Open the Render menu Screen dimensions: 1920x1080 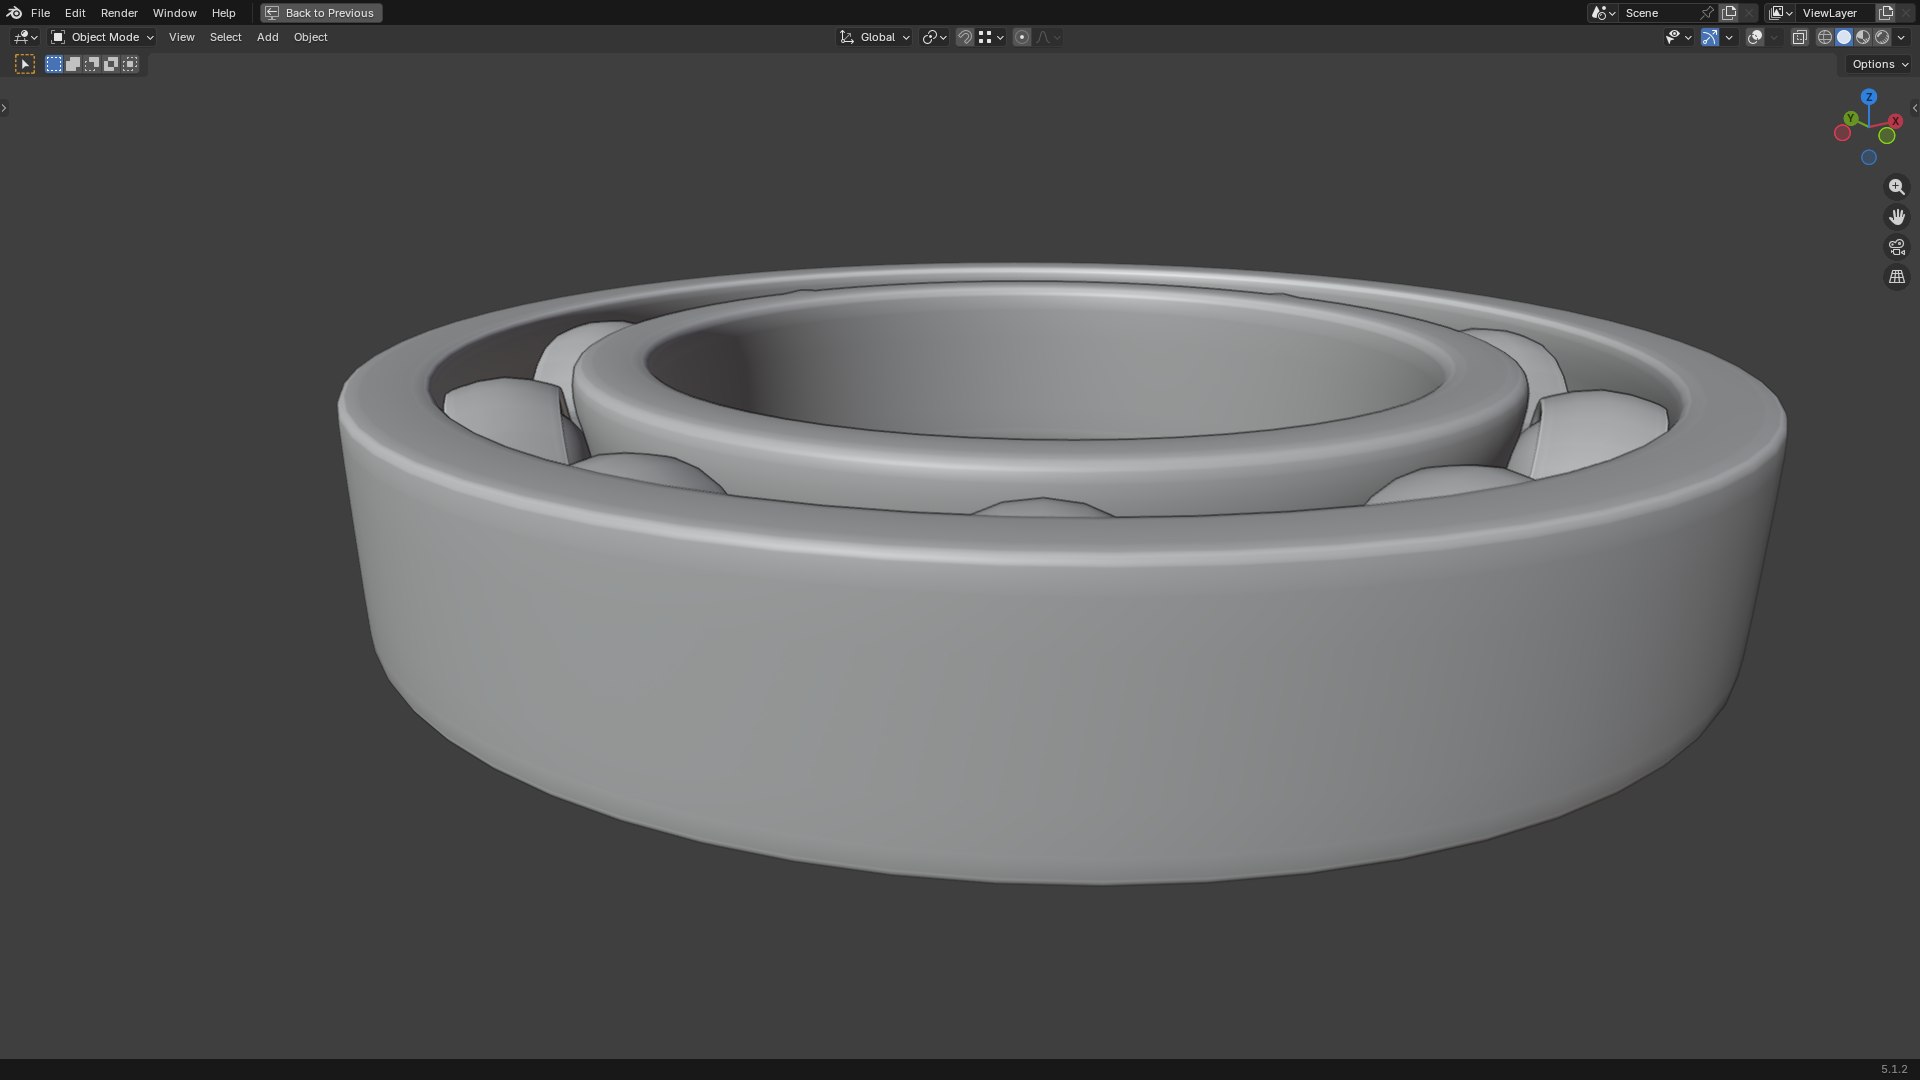119,13
